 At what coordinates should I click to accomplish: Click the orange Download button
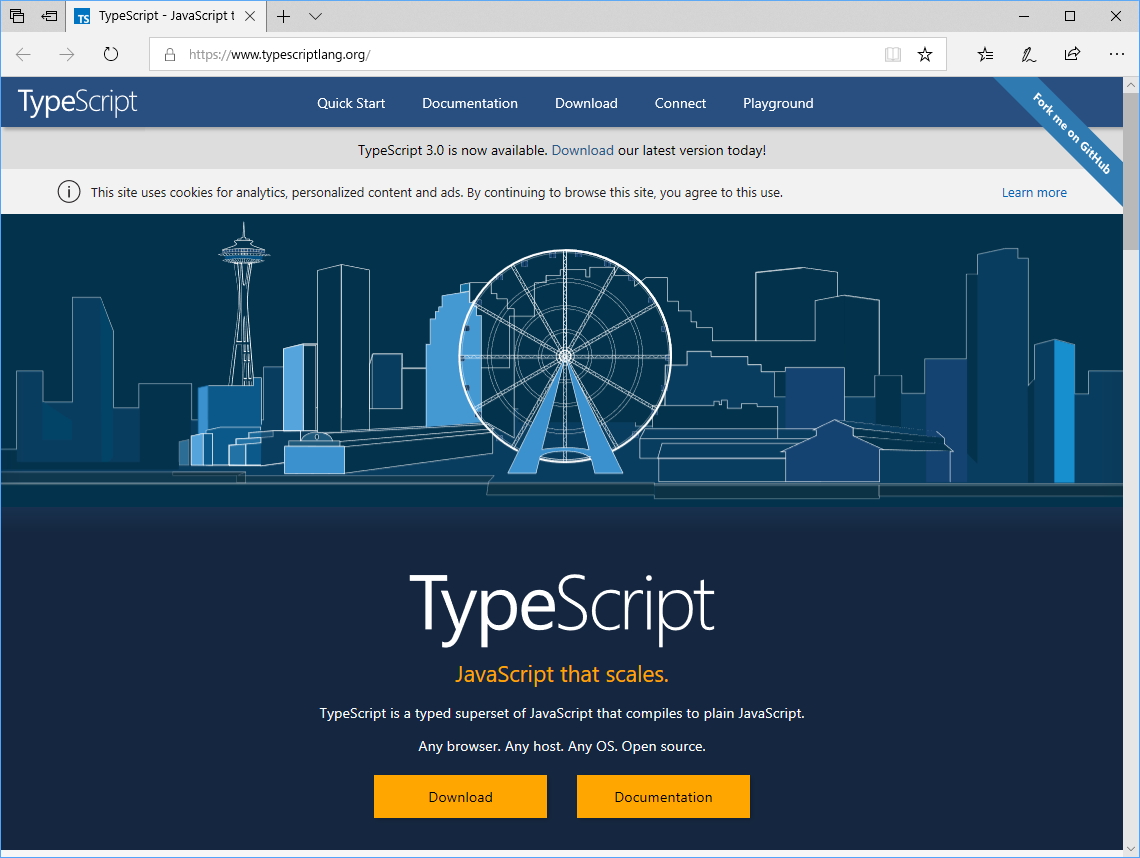[x=460, y=796]
